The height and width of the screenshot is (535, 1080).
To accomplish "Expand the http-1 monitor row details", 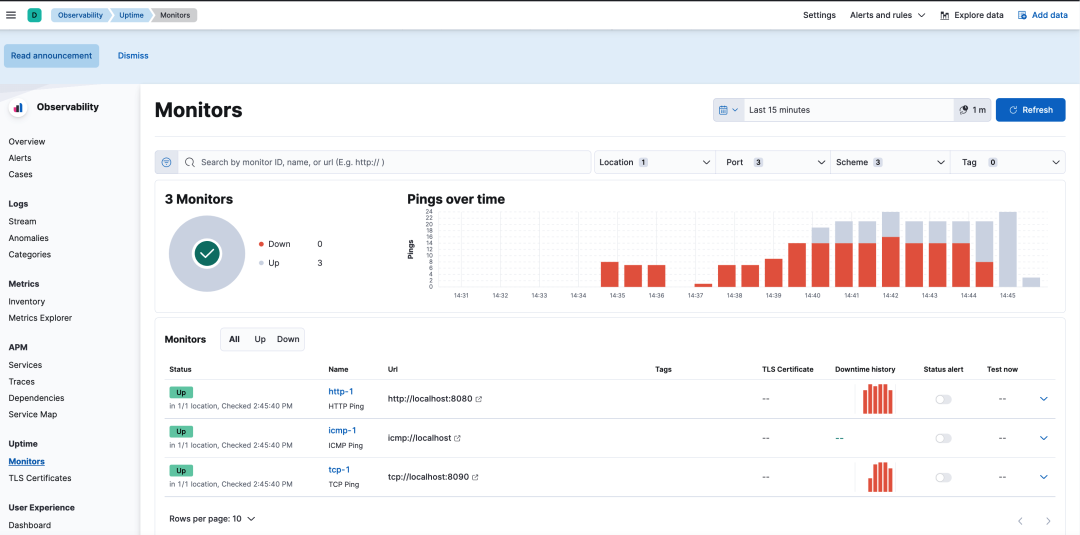I will click(1043, 399).
